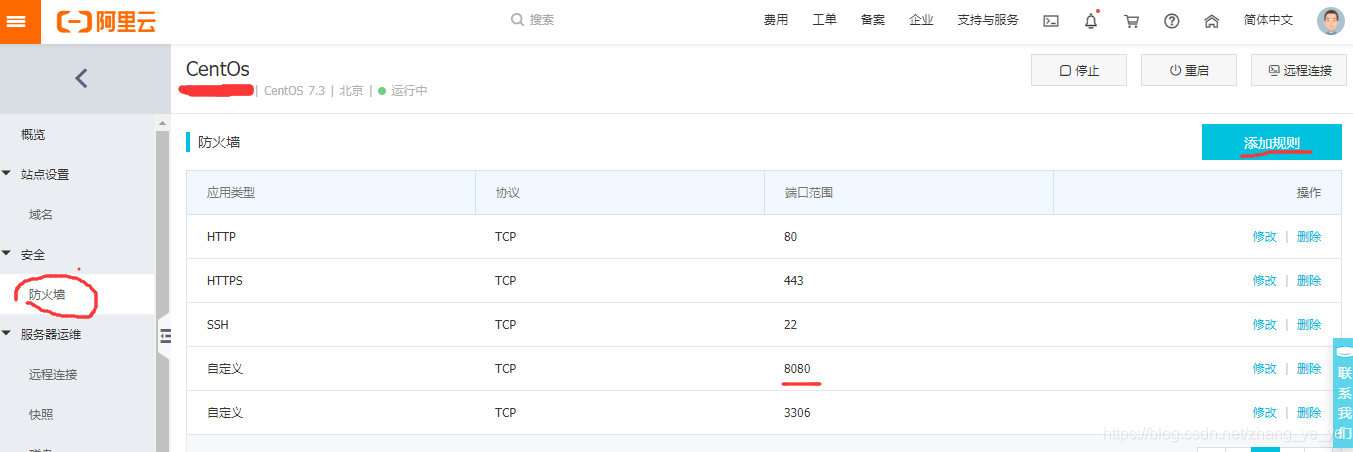Open the 企业 top menu
This screenshot has height=452, width=1353.
click(921, 20)
